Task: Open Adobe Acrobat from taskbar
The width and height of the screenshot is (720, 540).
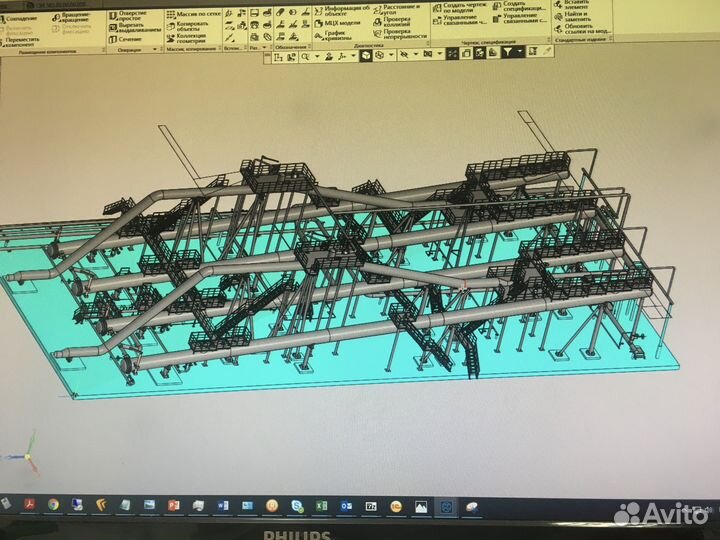Action: [29, 504]
